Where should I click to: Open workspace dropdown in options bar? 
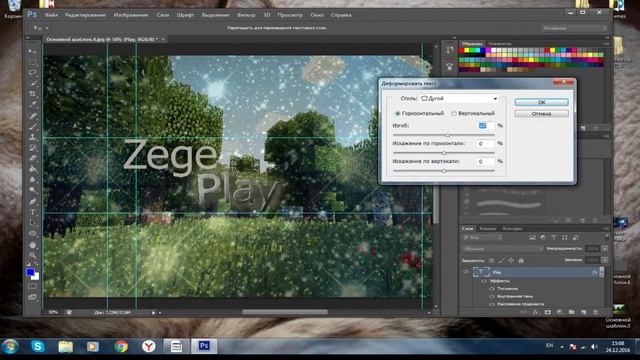tap(574, 28)
